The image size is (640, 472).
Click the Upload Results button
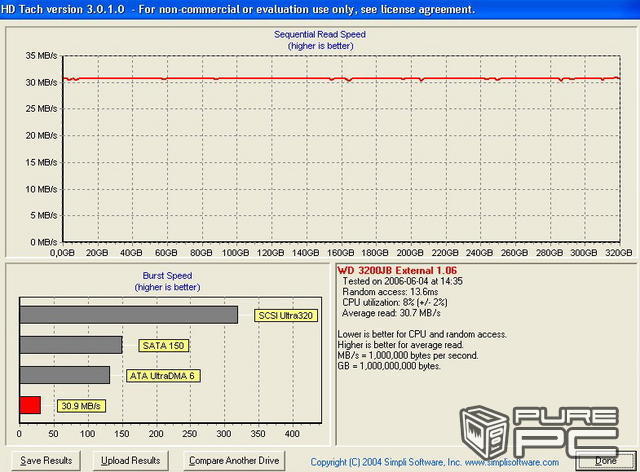tap(131, 461)
